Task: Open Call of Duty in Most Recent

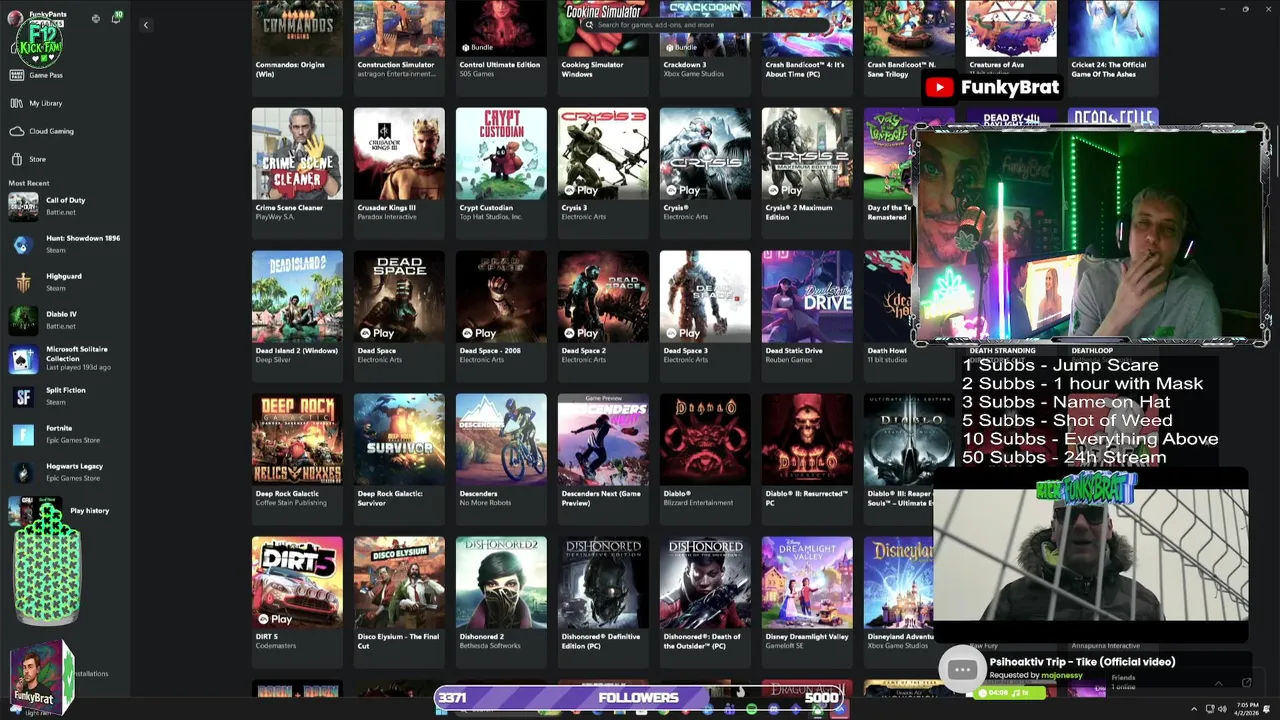Action: click(x=65, y=206)
